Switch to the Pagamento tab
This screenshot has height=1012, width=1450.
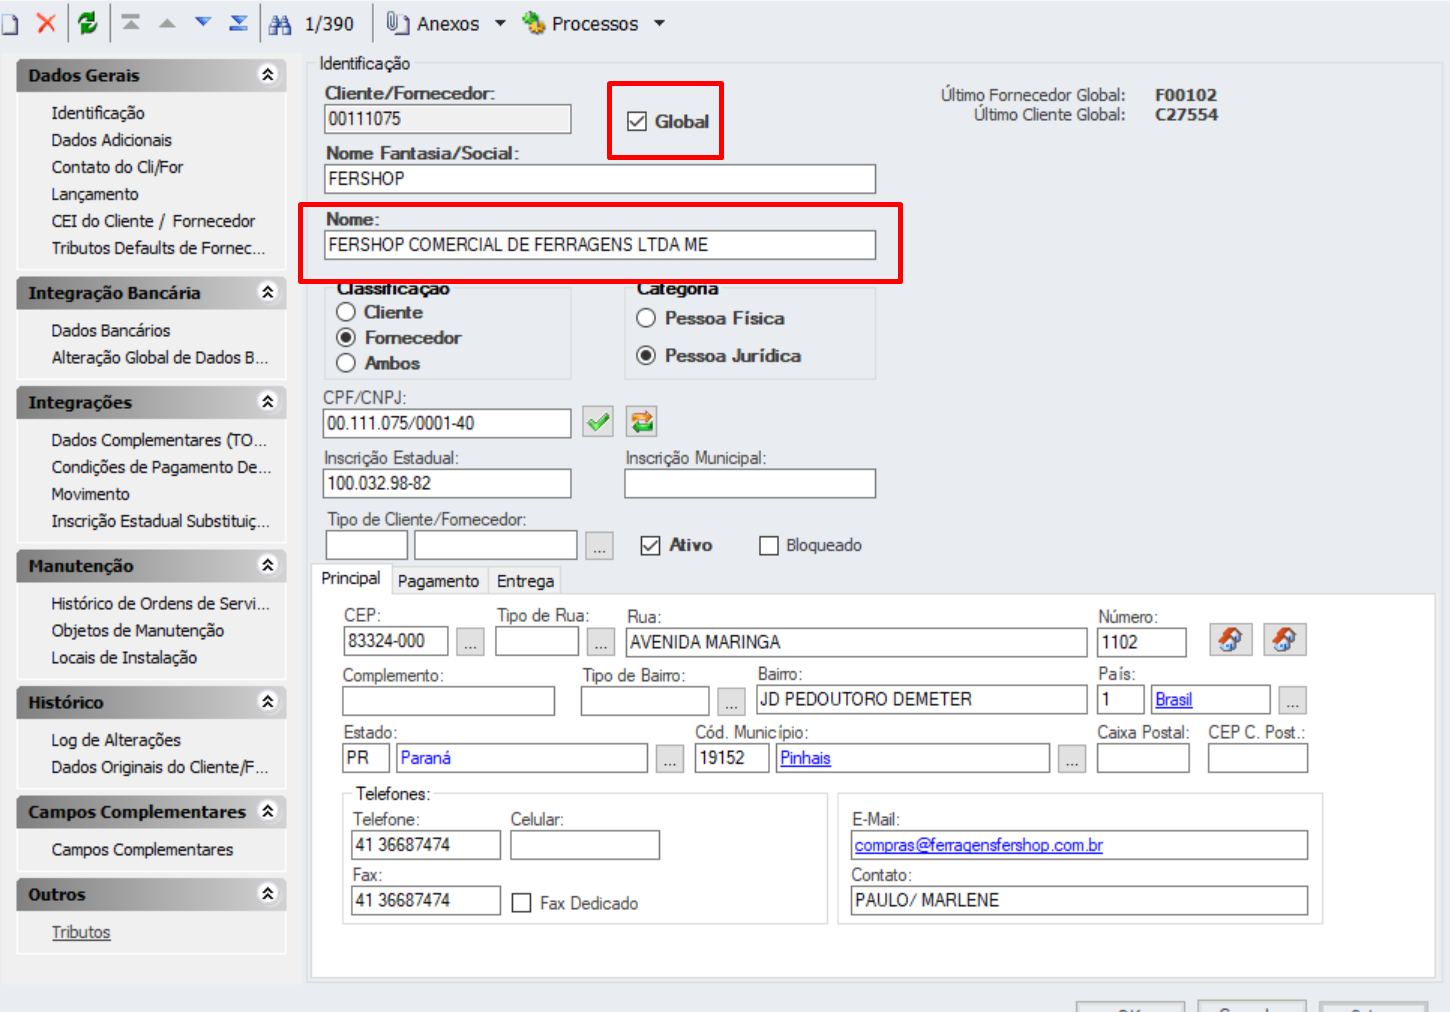coord(438,581)
